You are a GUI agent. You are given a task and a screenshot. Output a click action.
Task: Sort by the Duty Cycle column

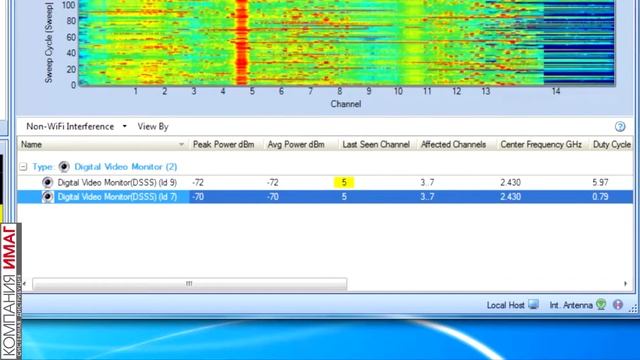(611, 144)
